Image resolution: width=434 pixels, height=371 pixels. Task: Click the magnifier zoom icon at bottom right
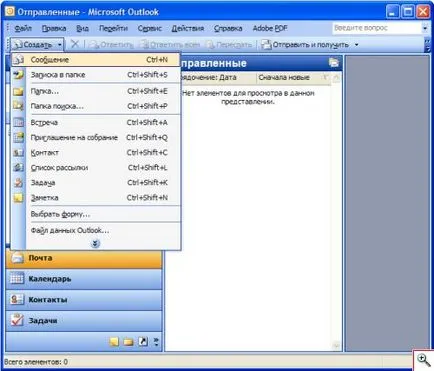click(x=424, y=360)
